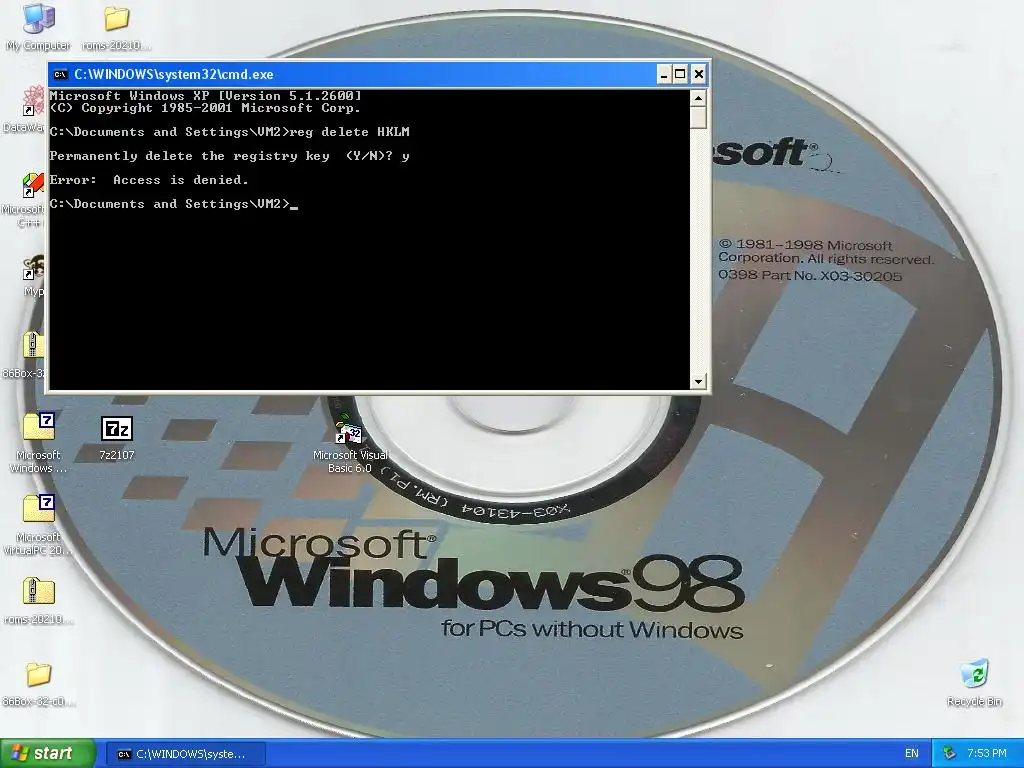The image size is (1024, 768).
Task: Click the Copyright 1985-2001 Microsoft Corp. line
Action: click(x=205, y=108)
